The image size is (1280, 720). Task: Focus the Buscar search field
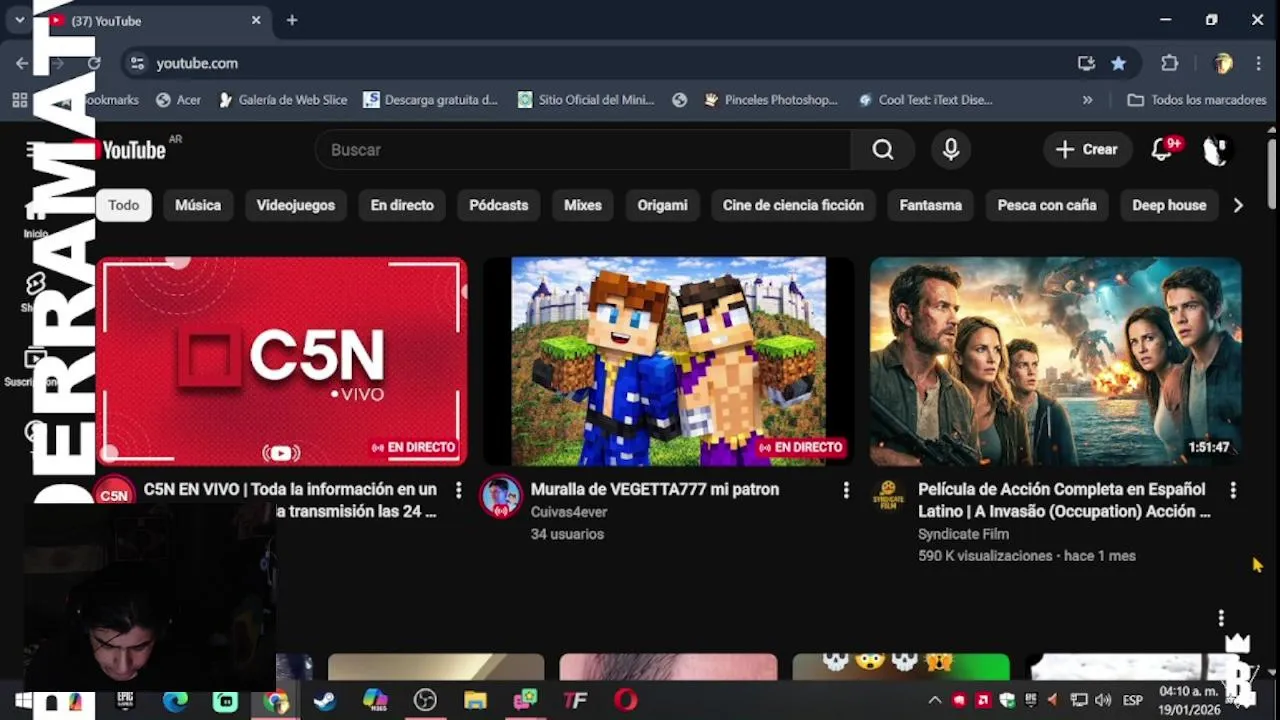click(x=583, y=150)
